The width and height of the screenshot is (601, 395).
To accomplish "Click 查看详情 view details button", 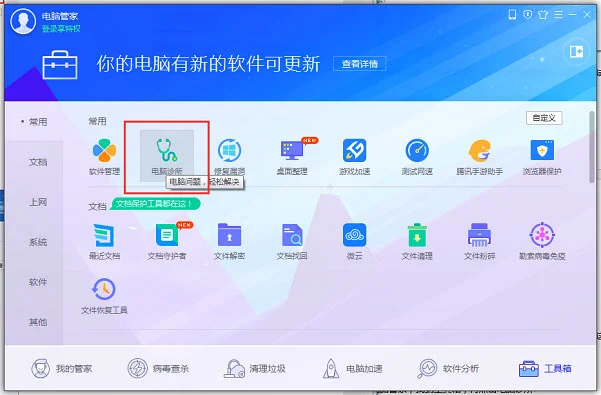I will click(360, 64).
